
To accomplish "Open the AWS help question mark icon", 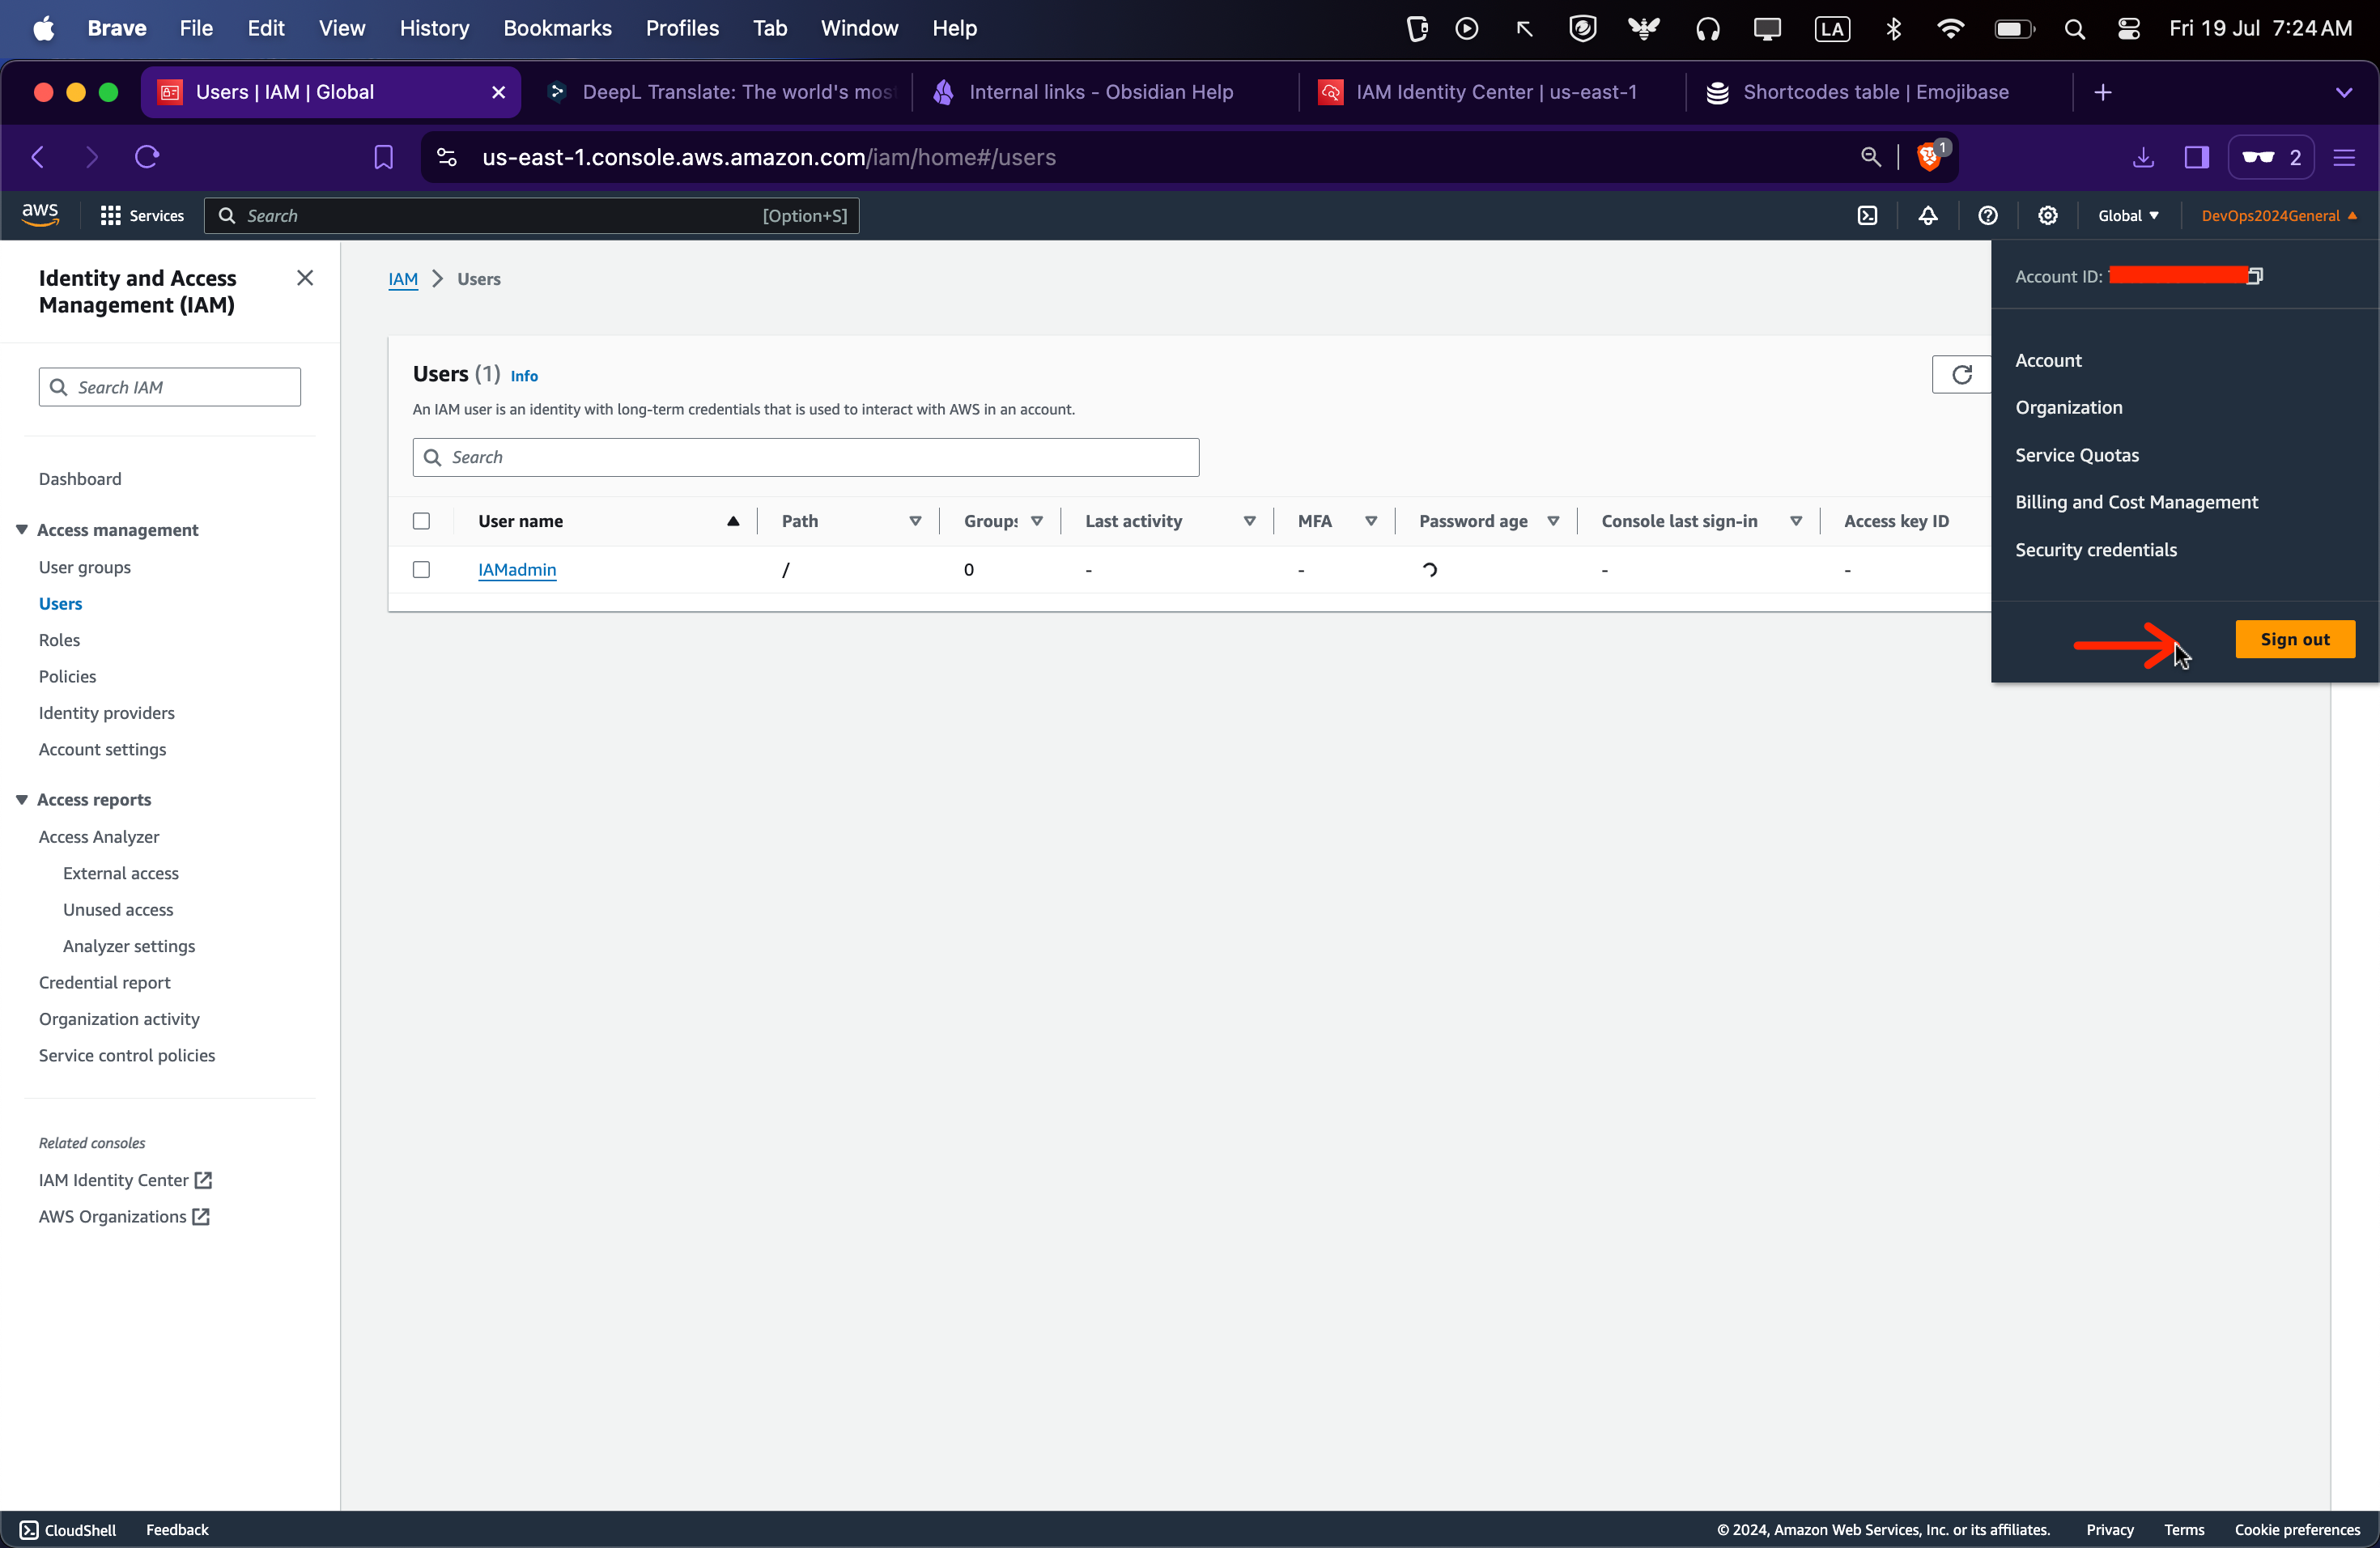I will 1987,216.
